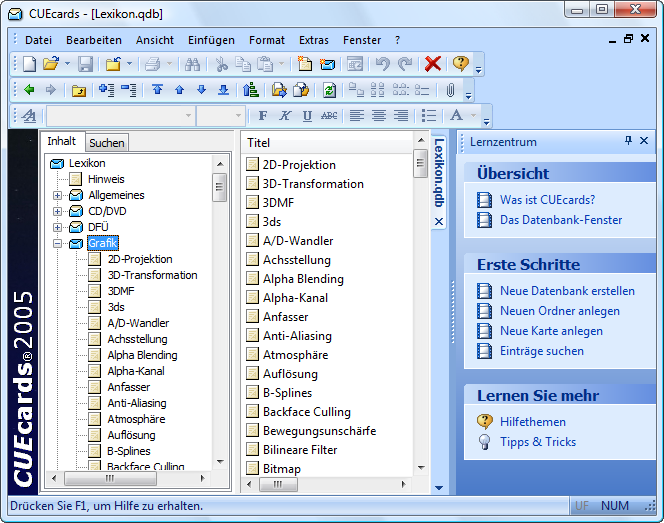Click the paperclip attachment icon
This screenshot has width=664, height=523.
[x=451, y=90]
